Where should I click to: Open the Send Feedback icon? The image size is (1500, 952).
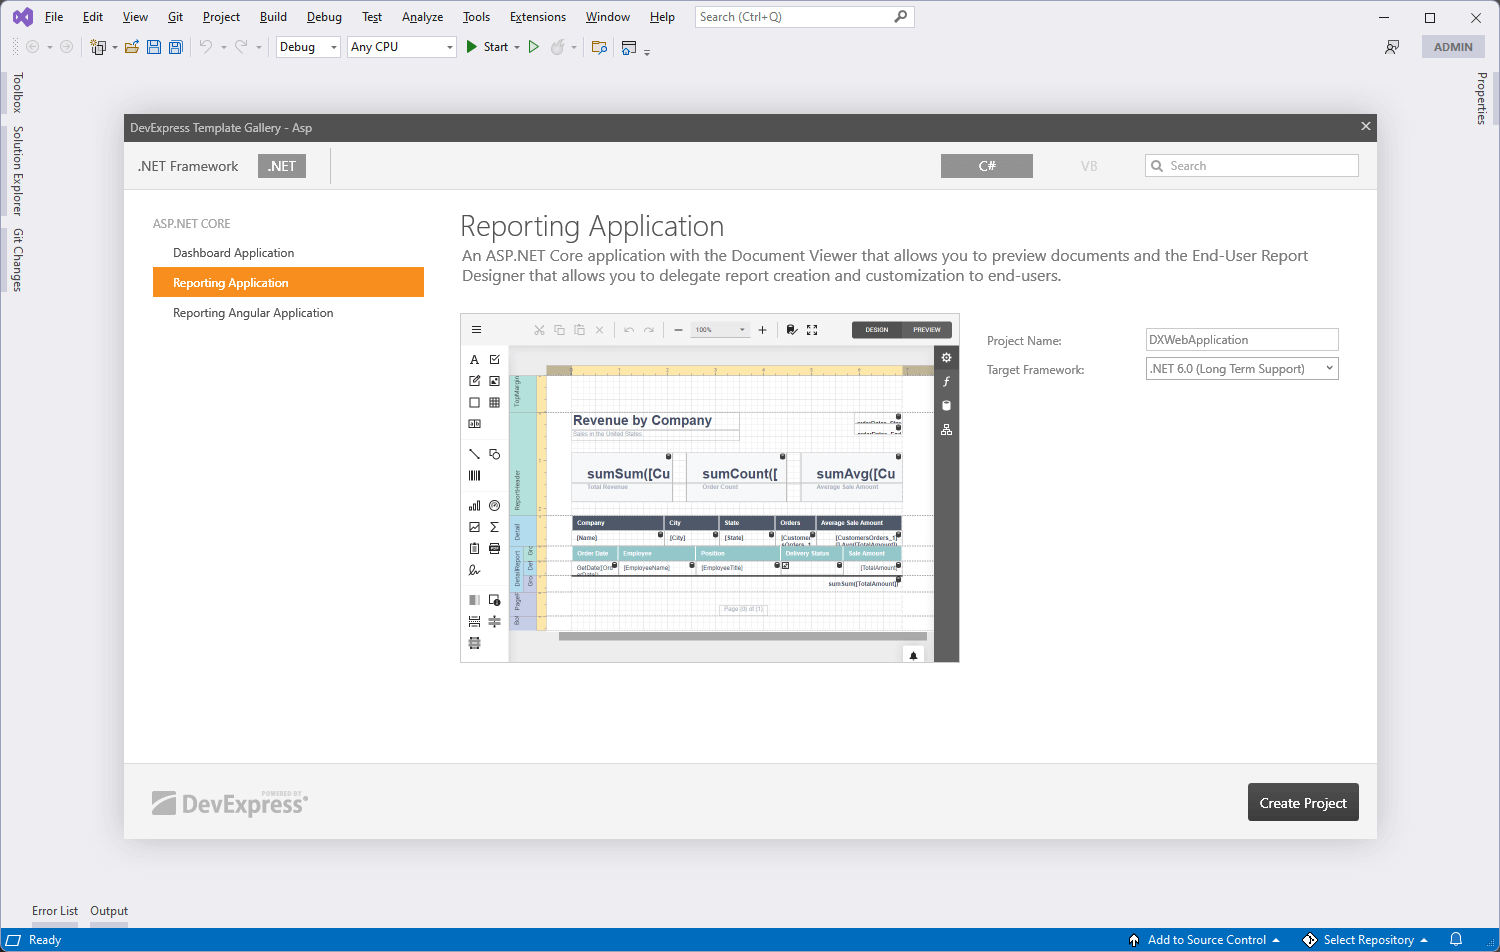(1391, 46)
